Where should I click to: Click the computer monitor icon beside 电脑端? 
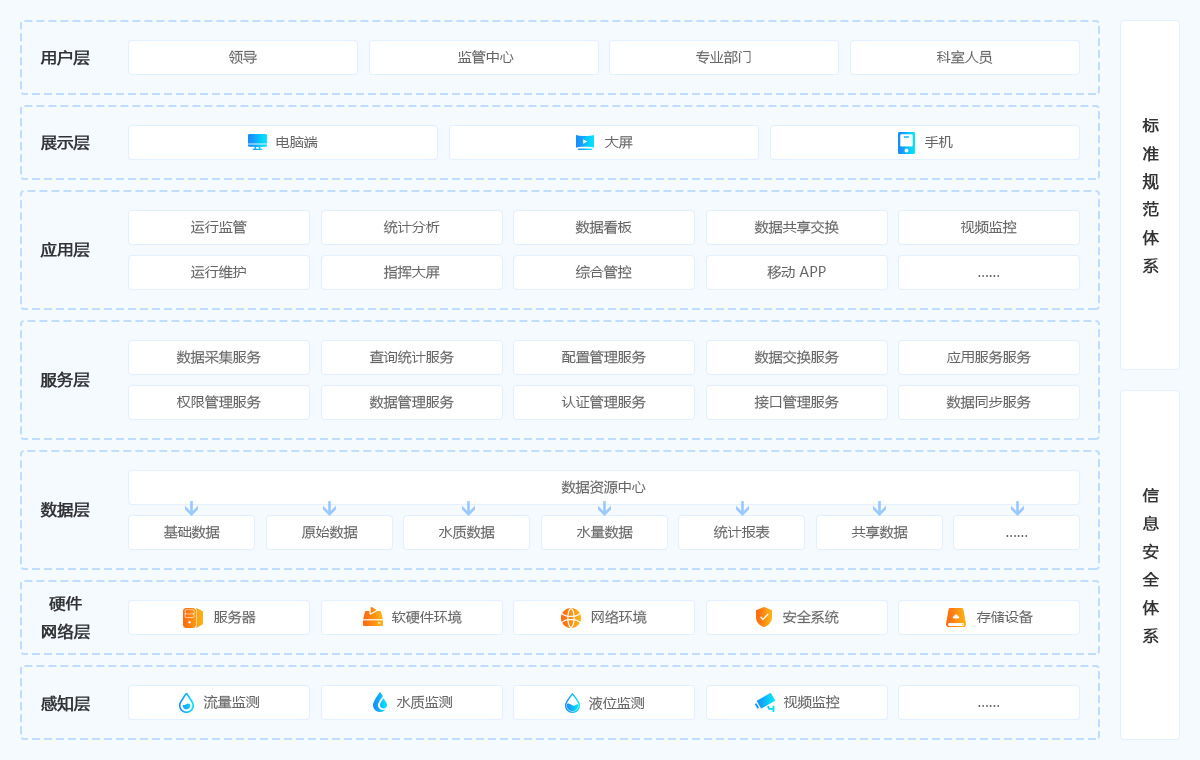coord(257,142)
